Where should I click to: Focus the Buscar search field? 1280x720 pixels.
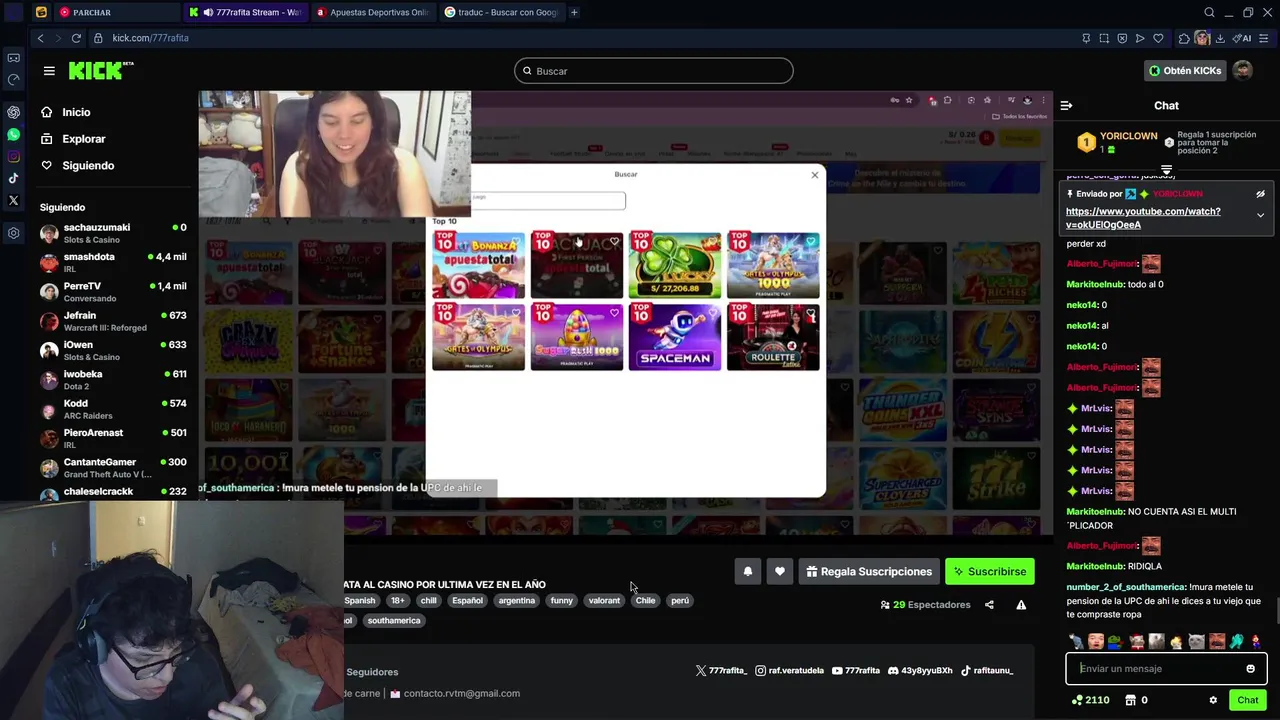654,71
